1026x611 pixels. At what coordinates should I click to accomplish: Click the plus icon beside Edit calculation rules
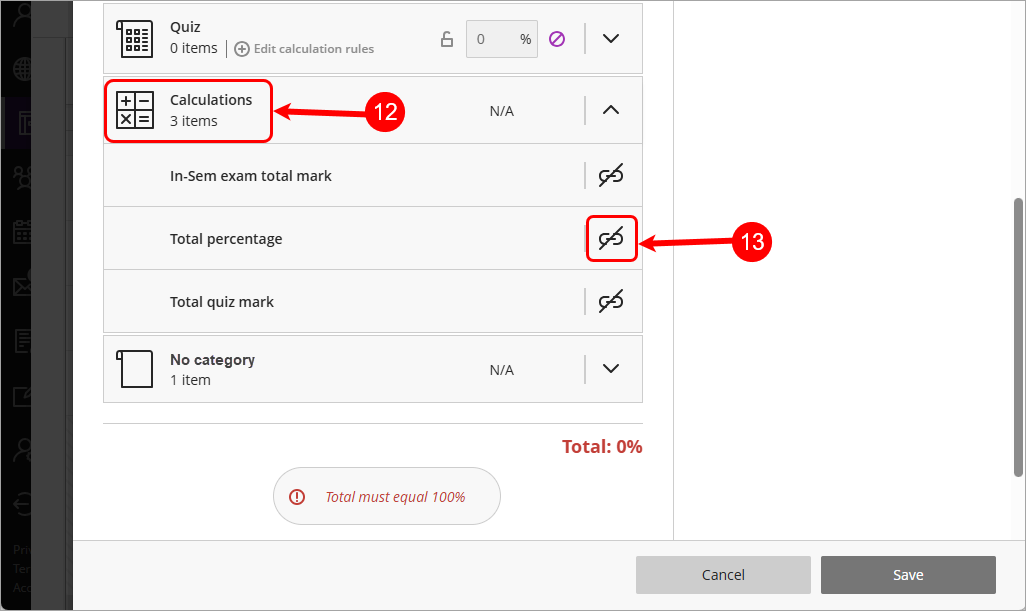(242, 49)
